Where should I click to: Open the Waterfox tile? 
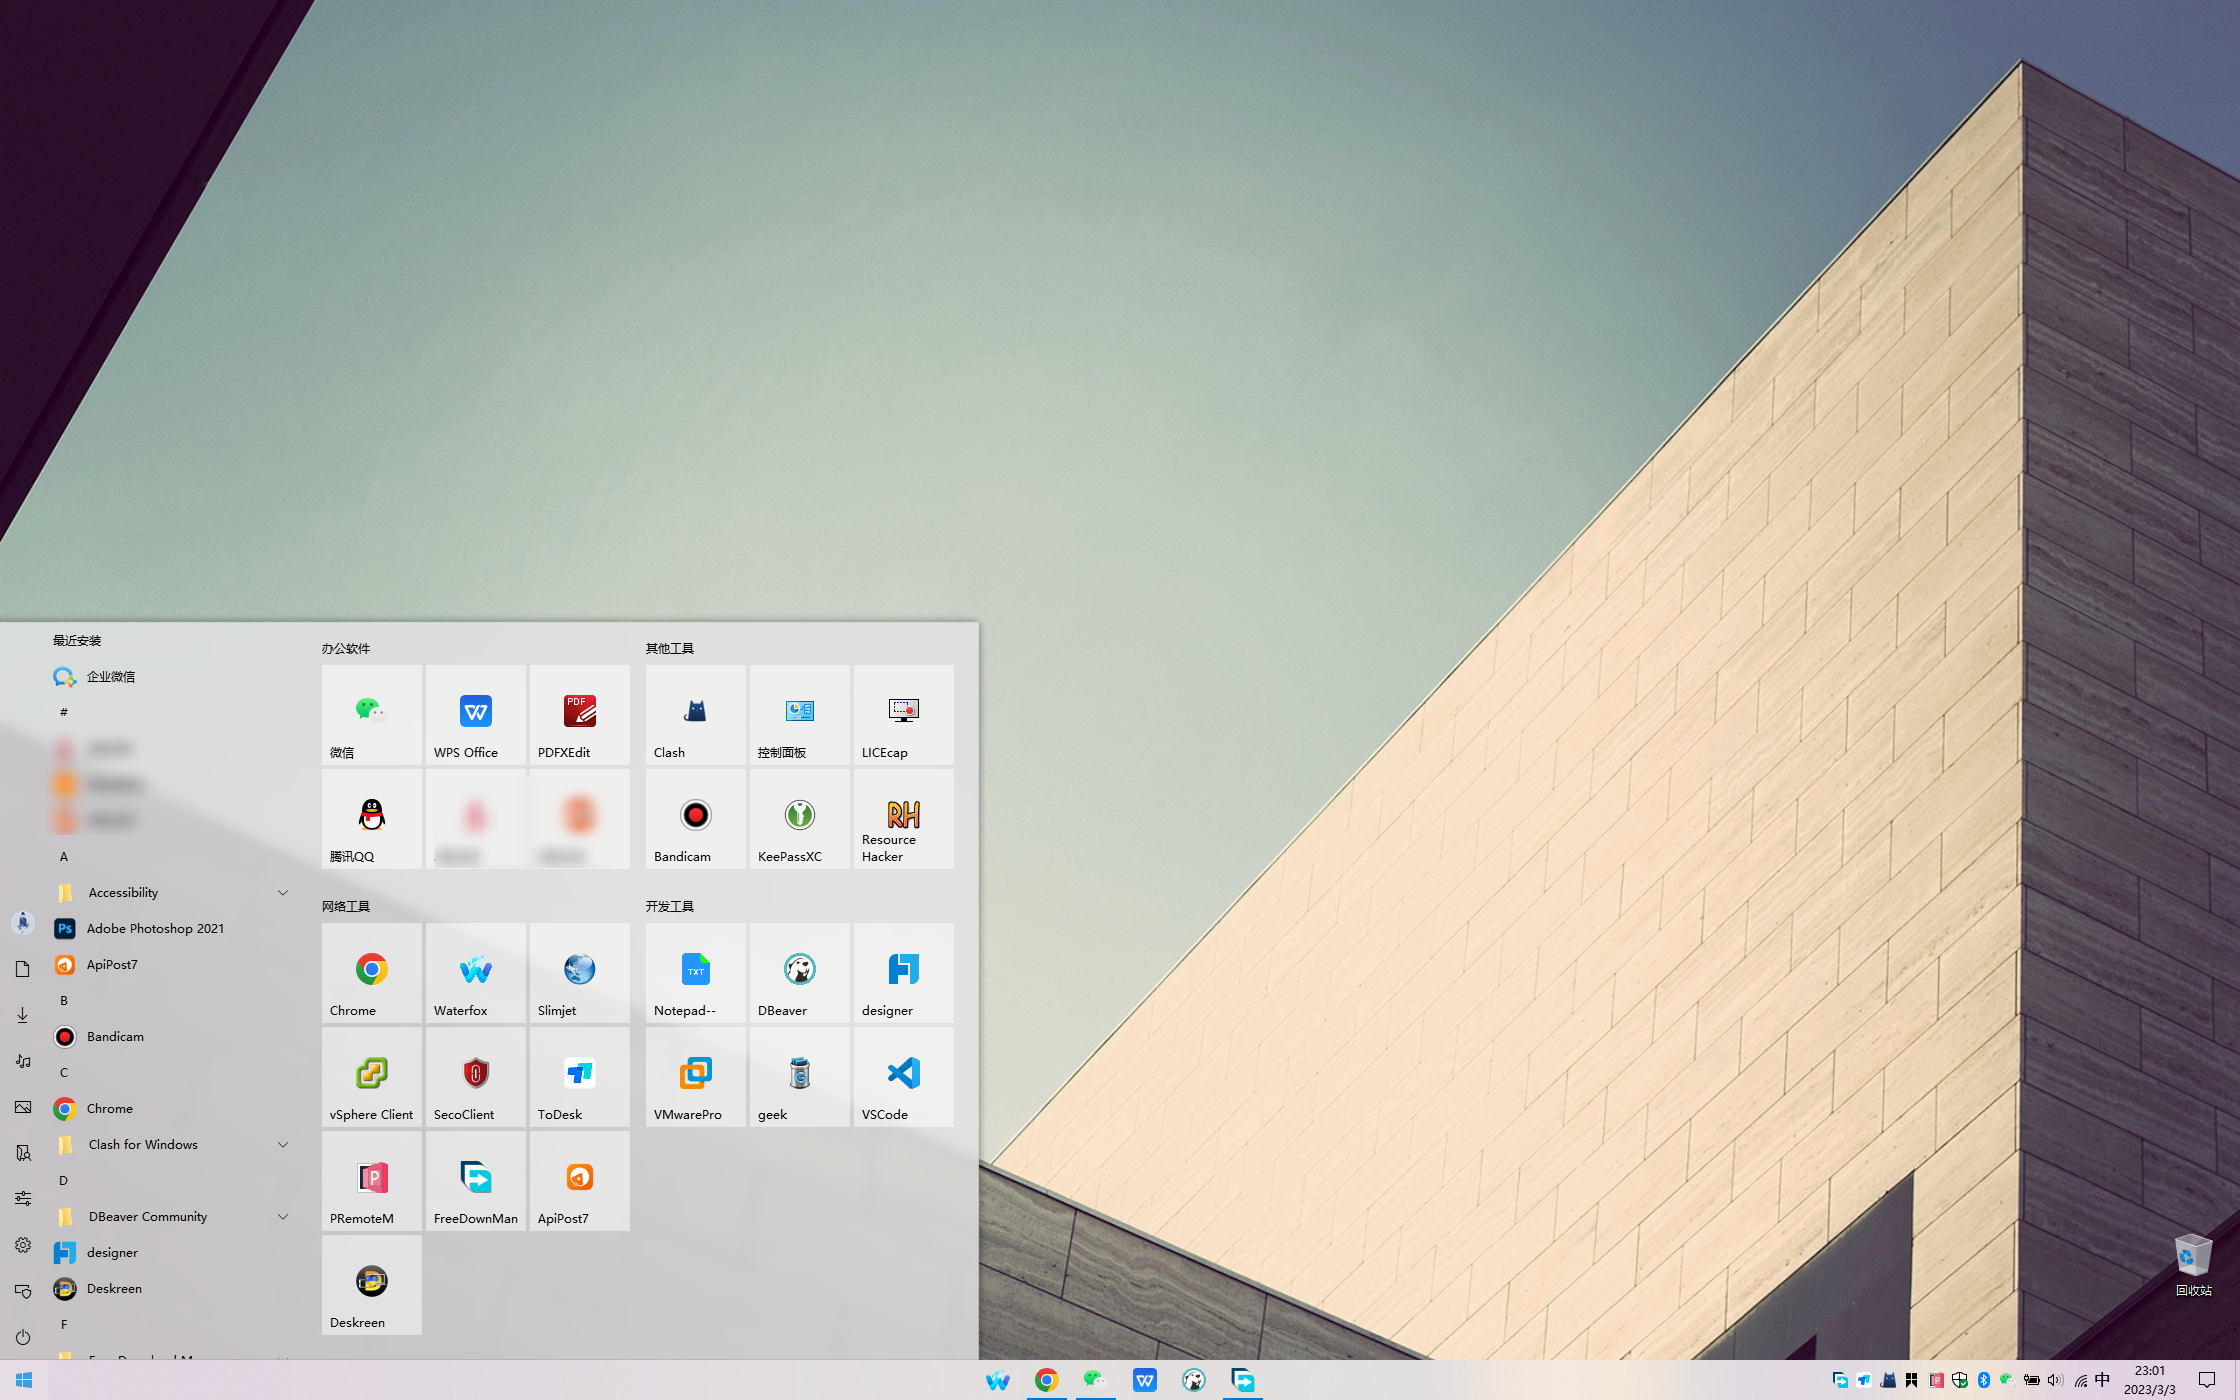[x=475, y=973]
